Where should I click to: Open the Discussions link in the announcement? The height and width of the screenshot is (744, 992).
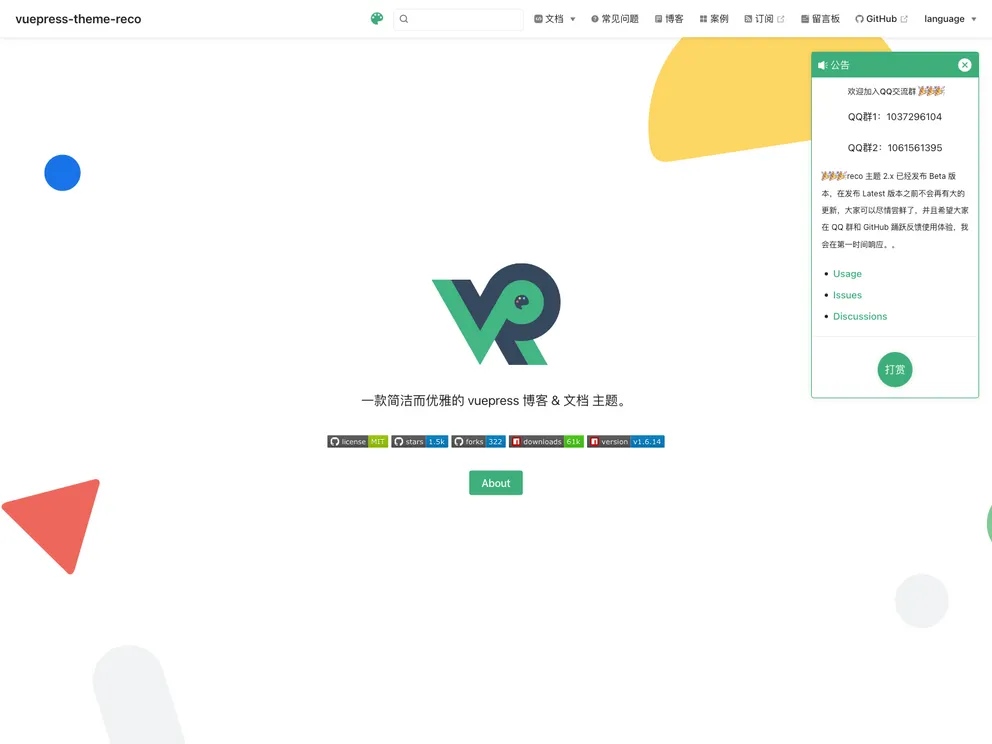[x=860, y=316]
